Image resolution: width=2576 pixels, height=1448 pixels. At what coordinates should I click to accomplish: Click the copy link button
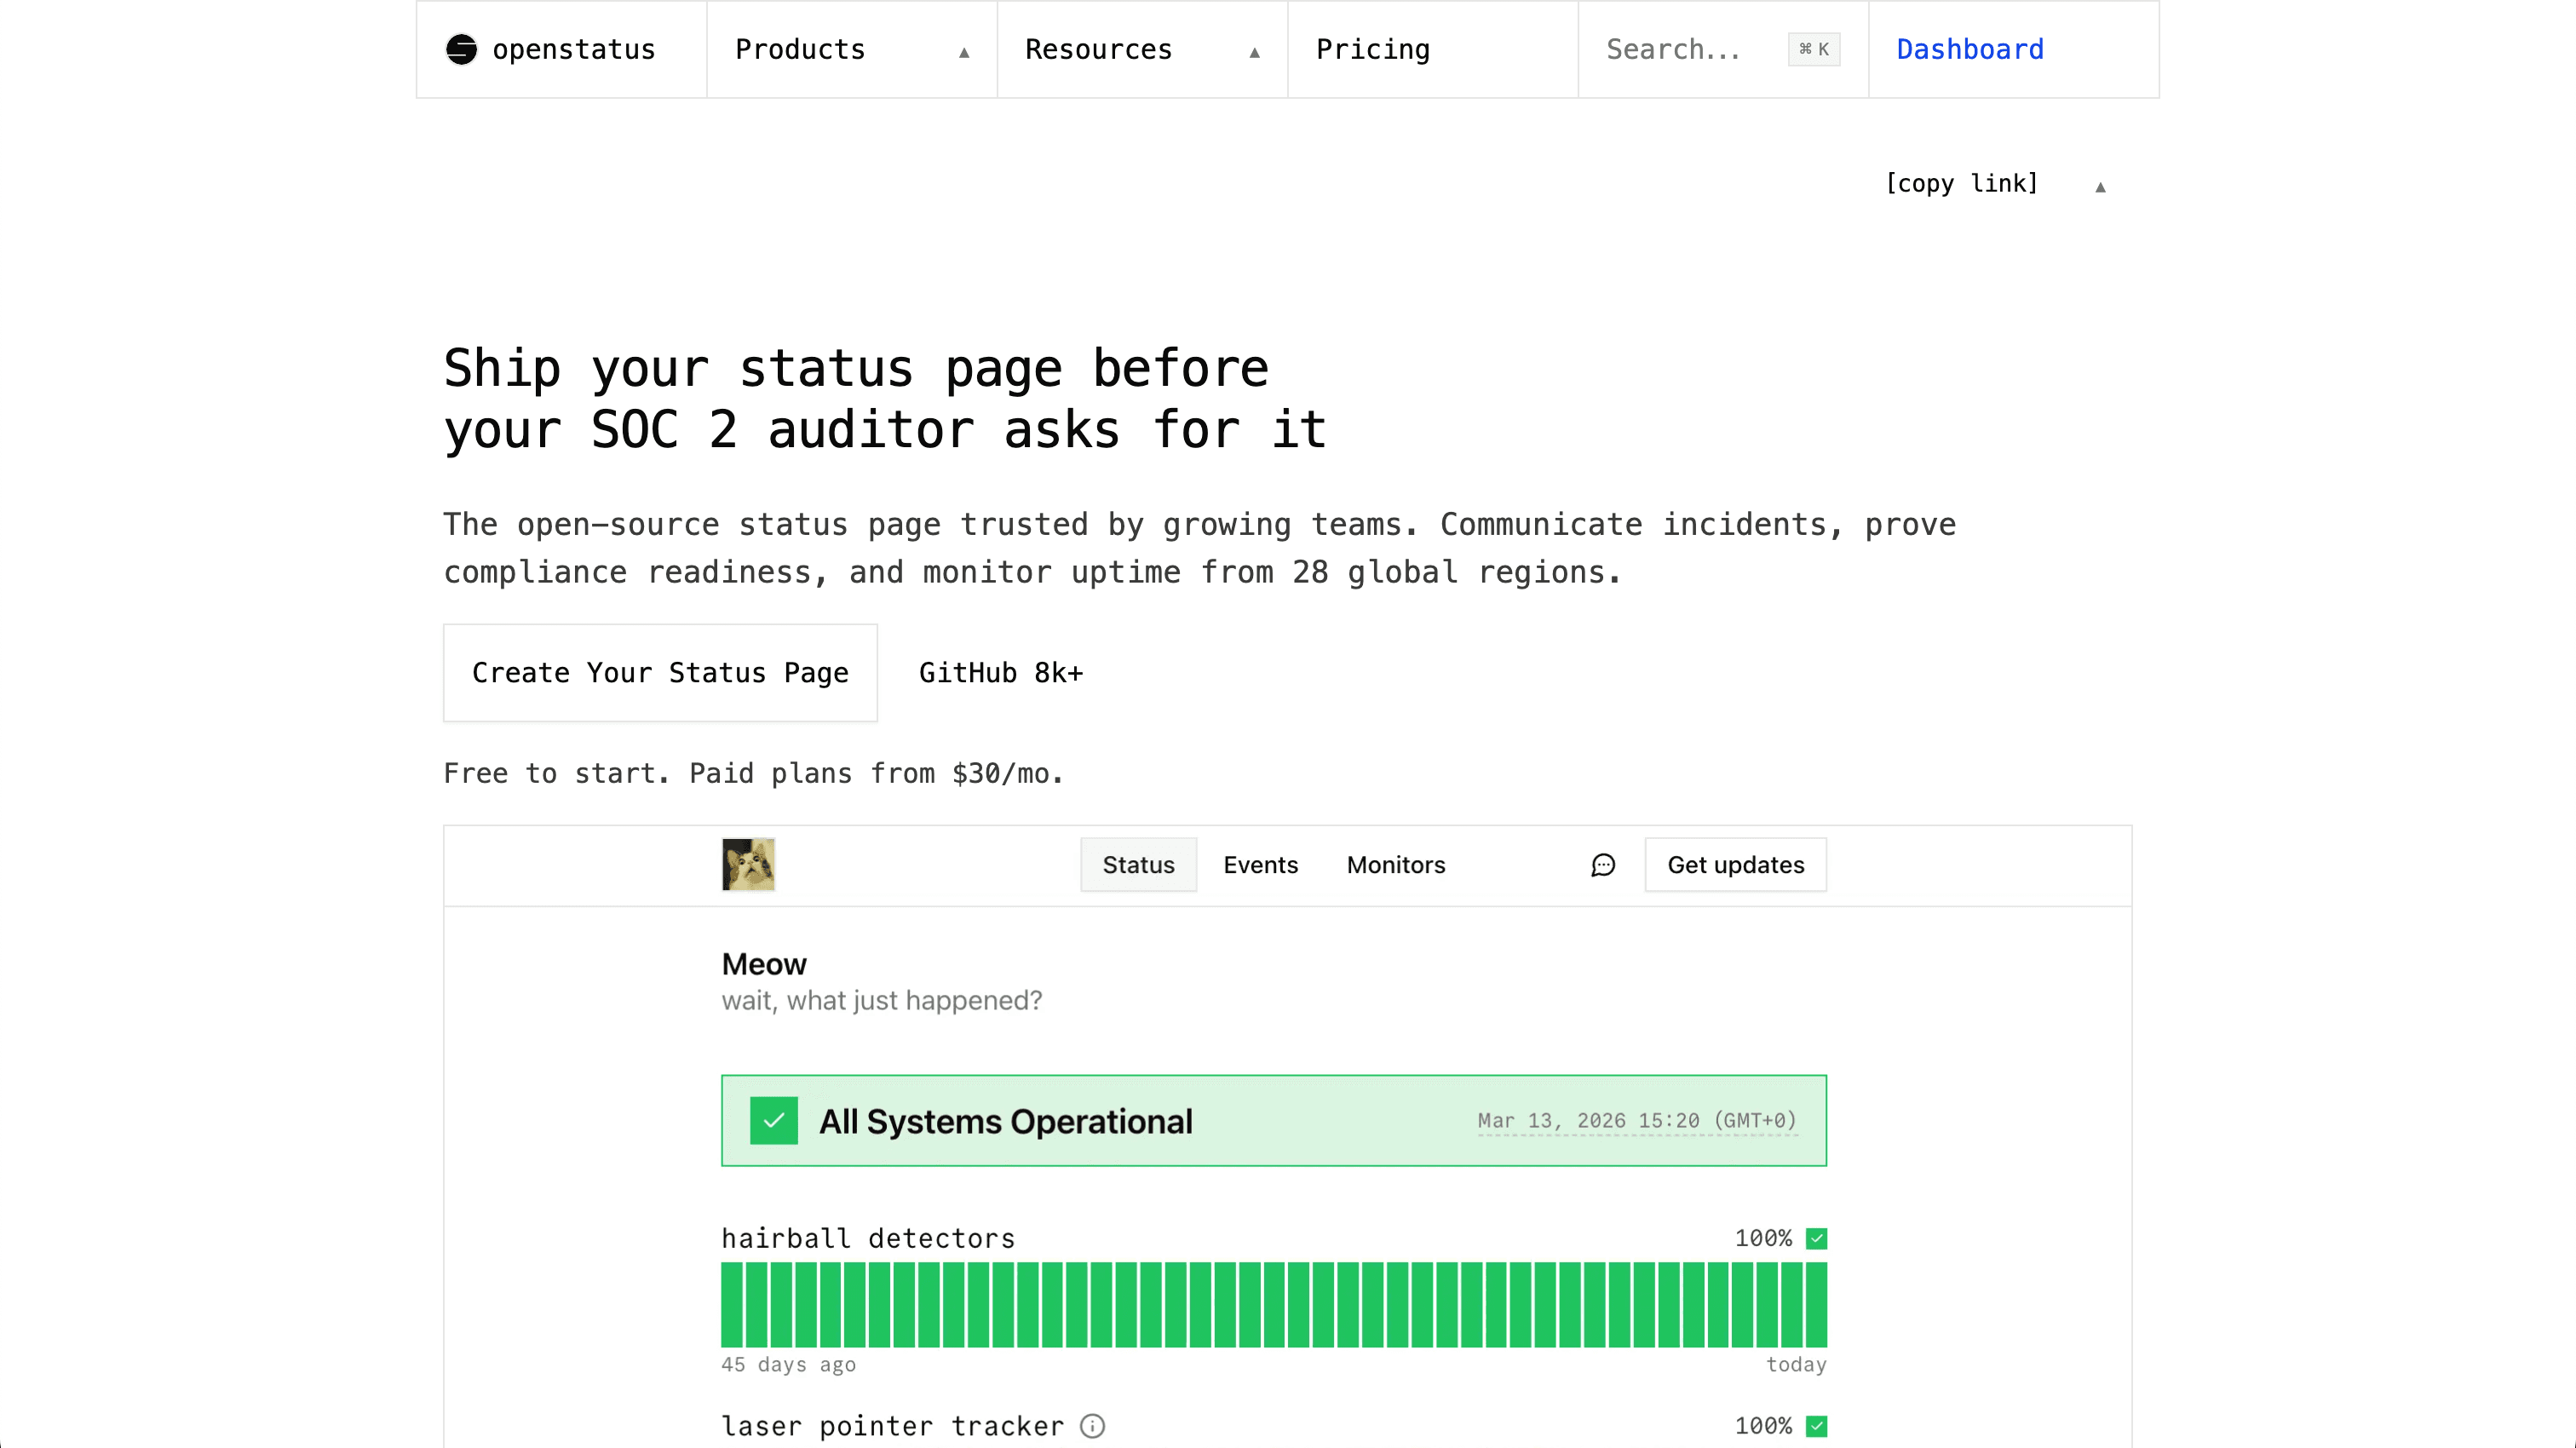pos(1962,184)
